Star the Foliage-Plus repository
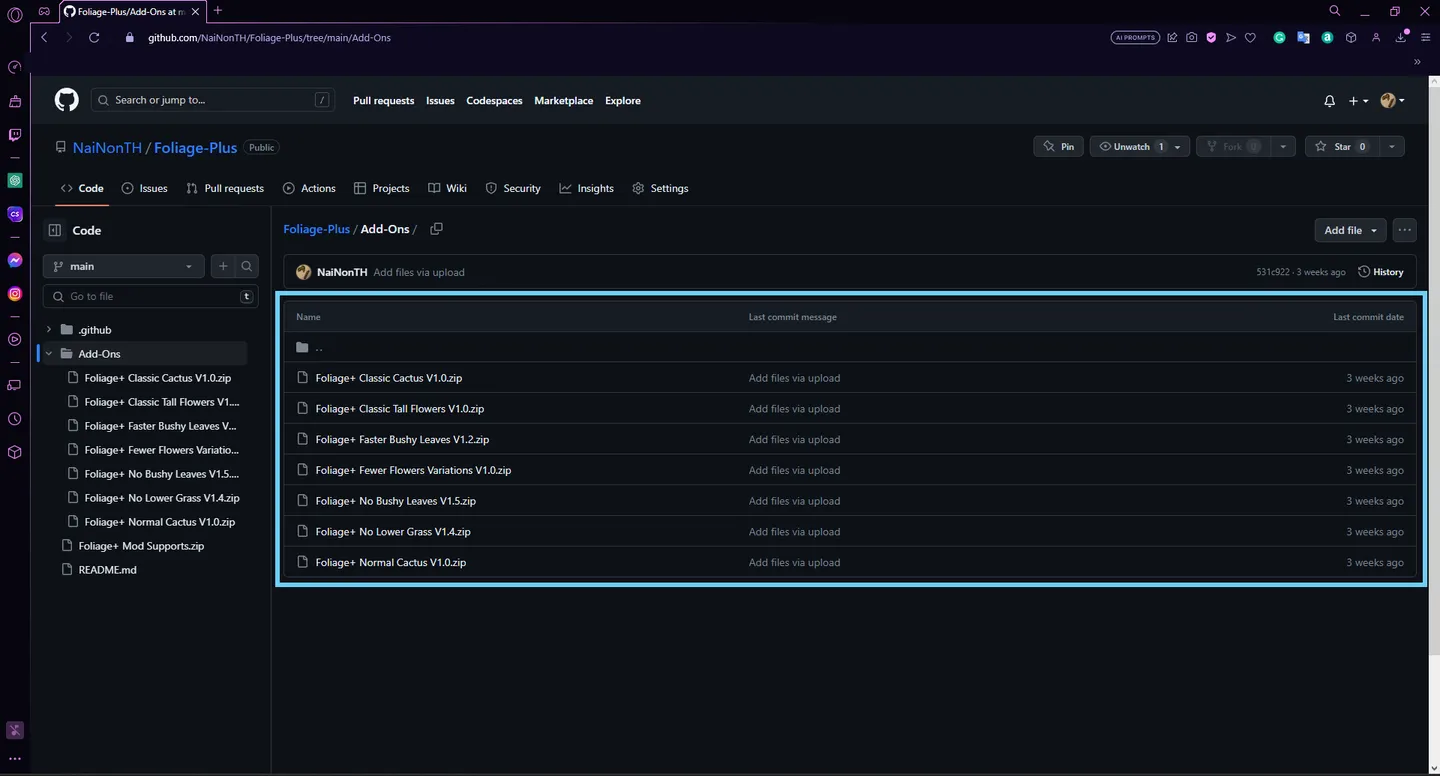Viewport: 1440px width, 776px height. point(1341,147)
